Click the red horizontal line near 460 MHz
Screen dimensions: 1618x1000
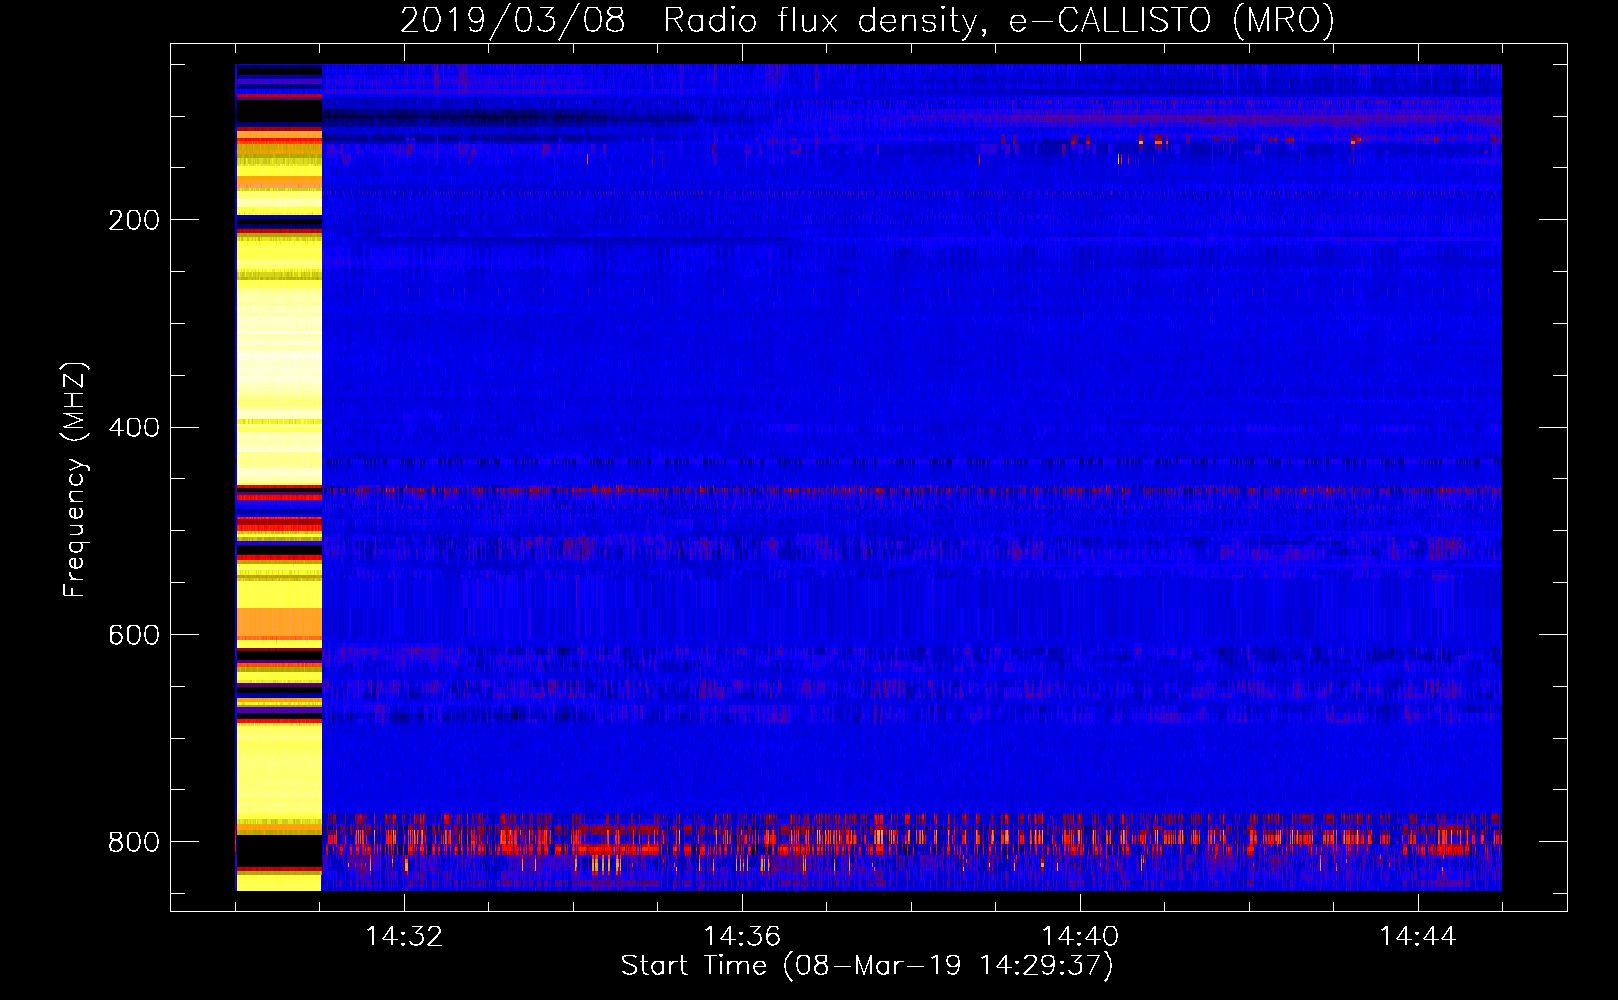click(911, 491)
